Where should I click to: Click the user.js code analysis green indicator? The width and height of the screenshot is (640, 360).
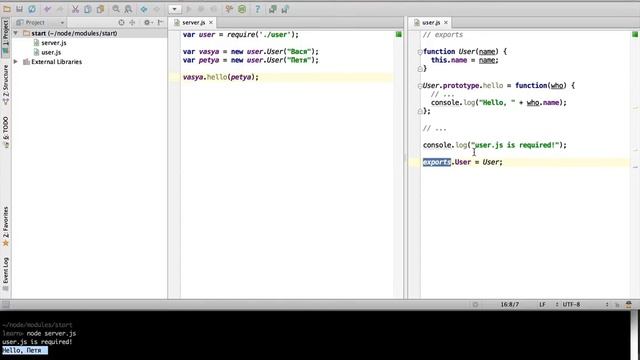635,35
